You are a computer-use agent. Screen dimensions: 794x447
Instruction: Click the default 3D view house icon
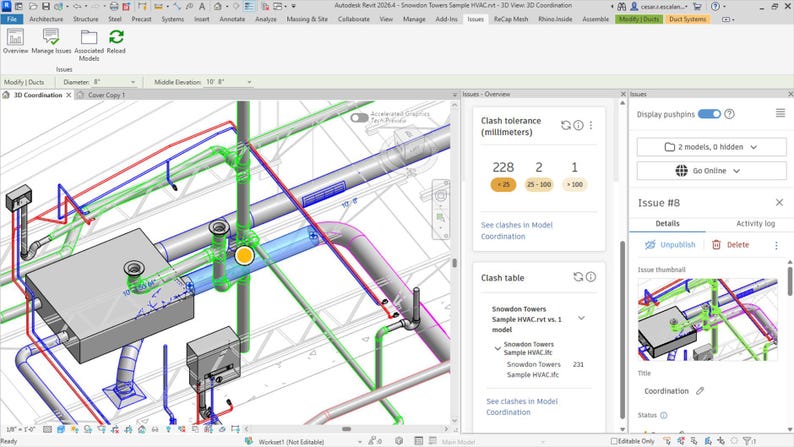[x=218, y=6]
